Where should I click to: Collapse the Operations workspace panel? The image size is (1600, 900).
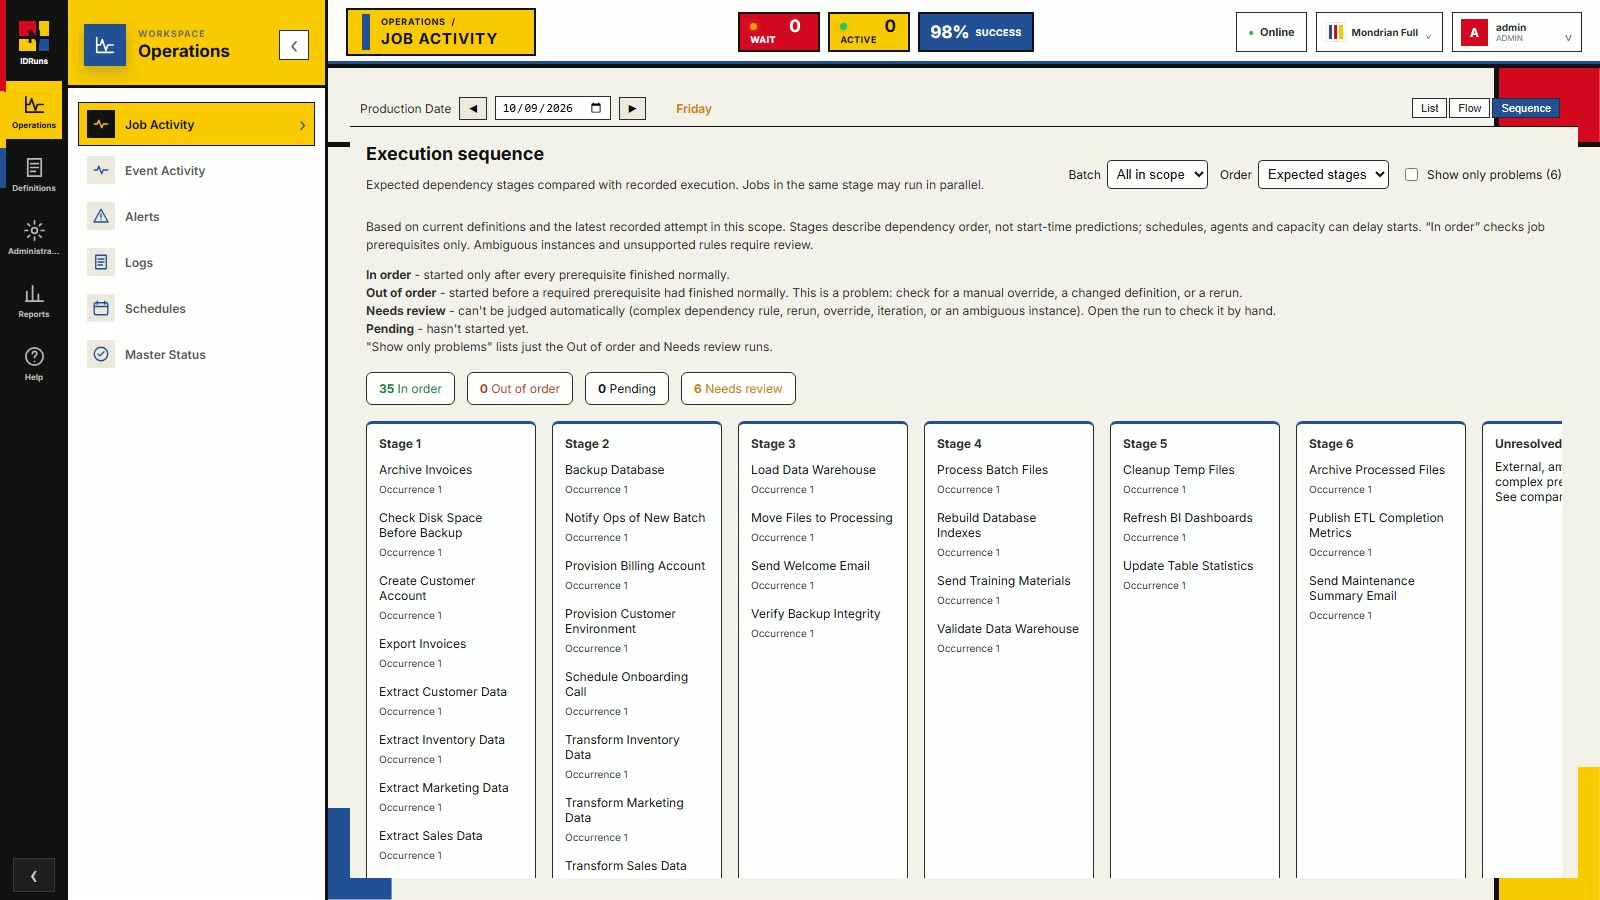(294, 45)
